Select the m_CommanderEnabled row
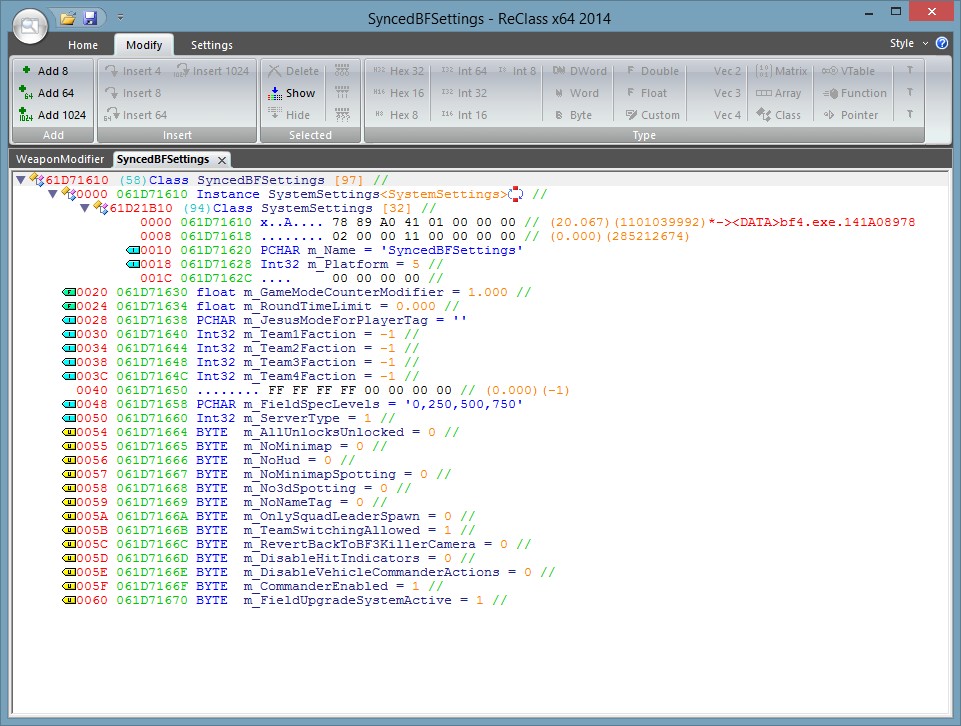 coord(253,586)
